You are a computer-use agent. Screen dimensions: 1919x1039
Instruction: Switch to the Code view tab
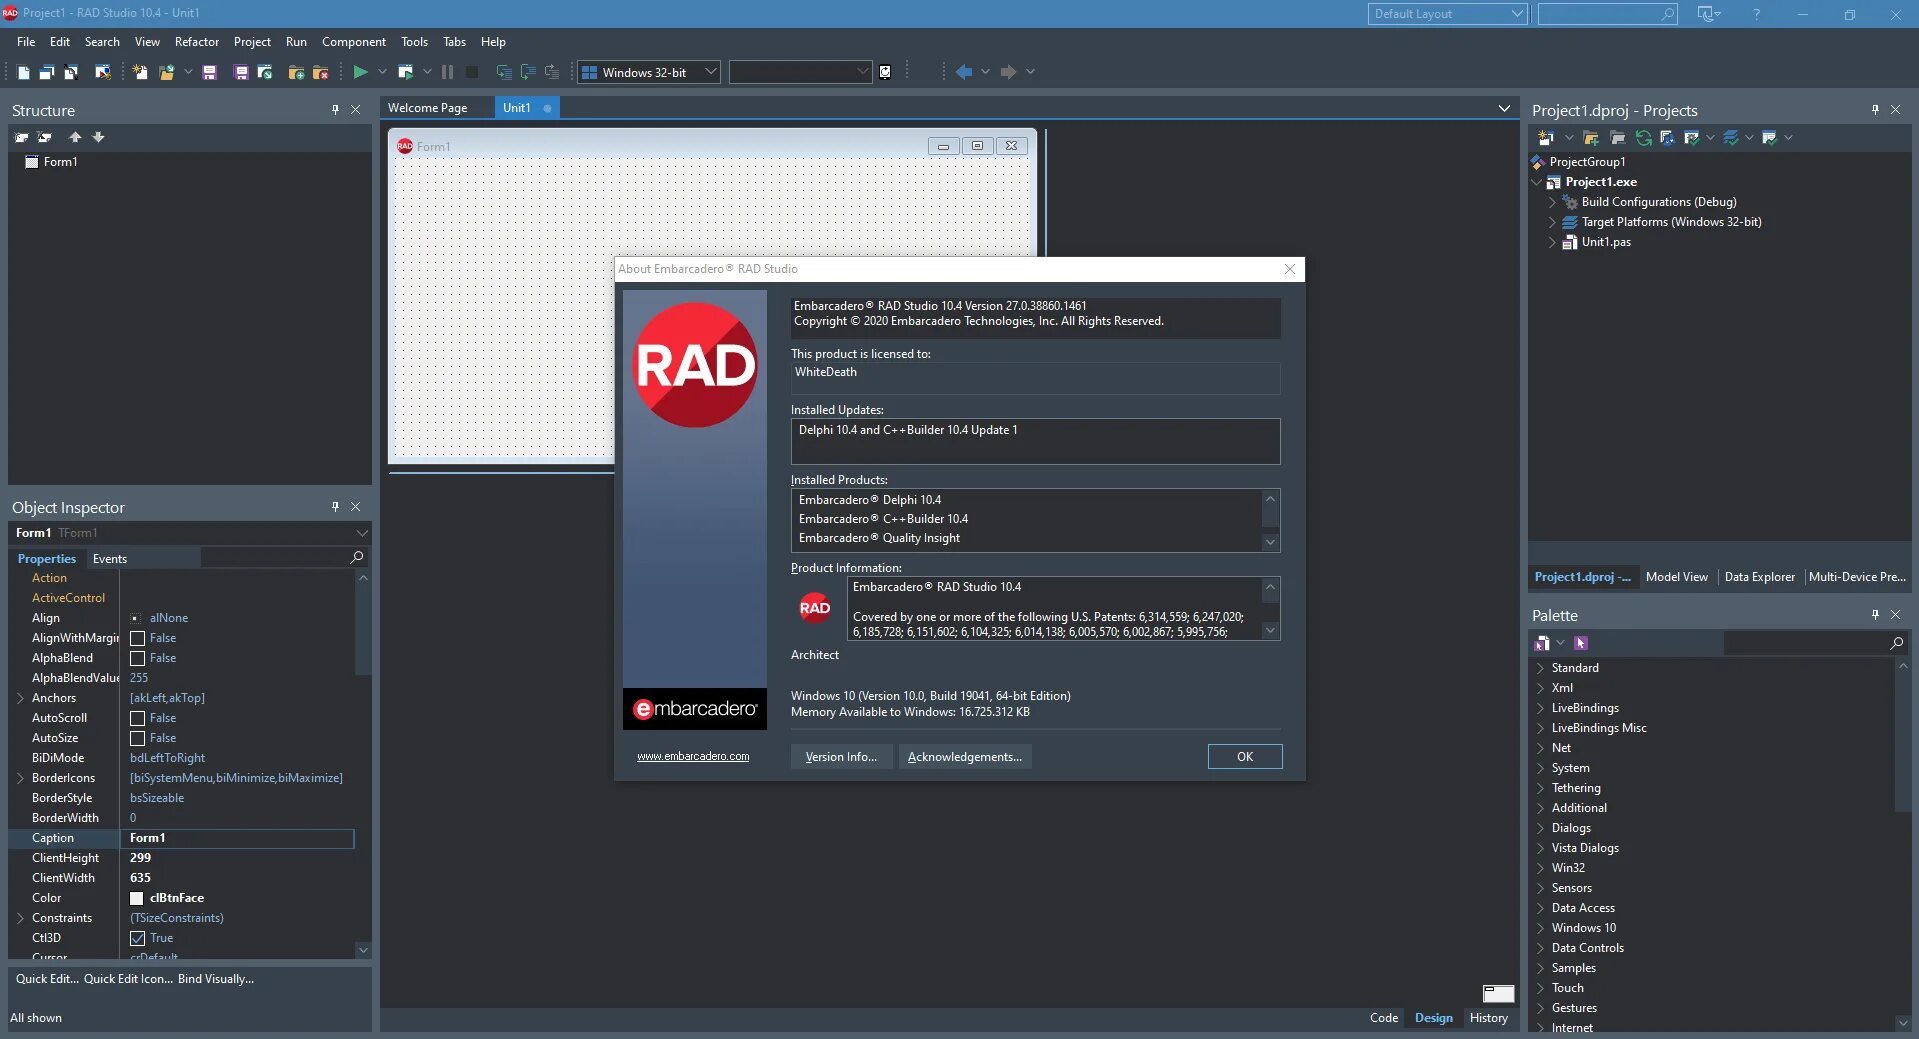tap(1384, 1018)
